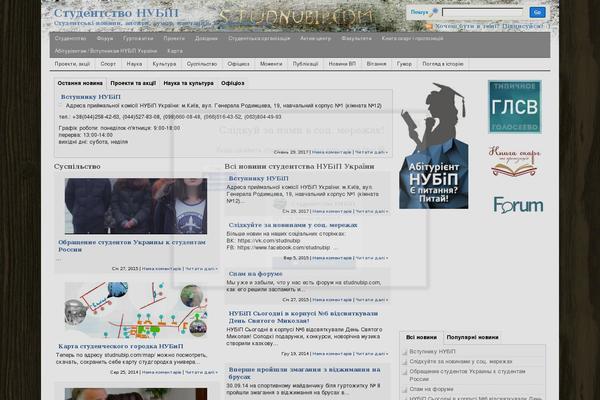Open Проекти in the grey main menu
This screenshot has height=400, width=600.
(x=174, y=38)
